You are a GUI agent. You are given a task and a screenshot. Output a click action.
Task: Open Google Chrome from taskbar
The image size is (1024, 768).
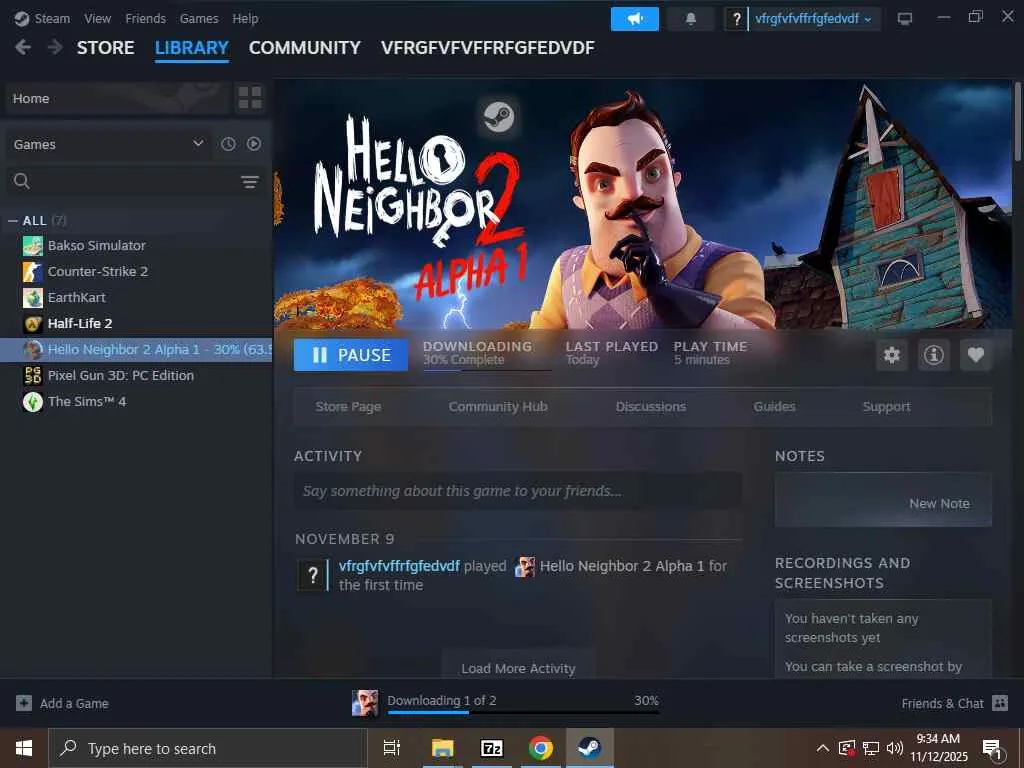pyautogui.click(x=541, y=748)
